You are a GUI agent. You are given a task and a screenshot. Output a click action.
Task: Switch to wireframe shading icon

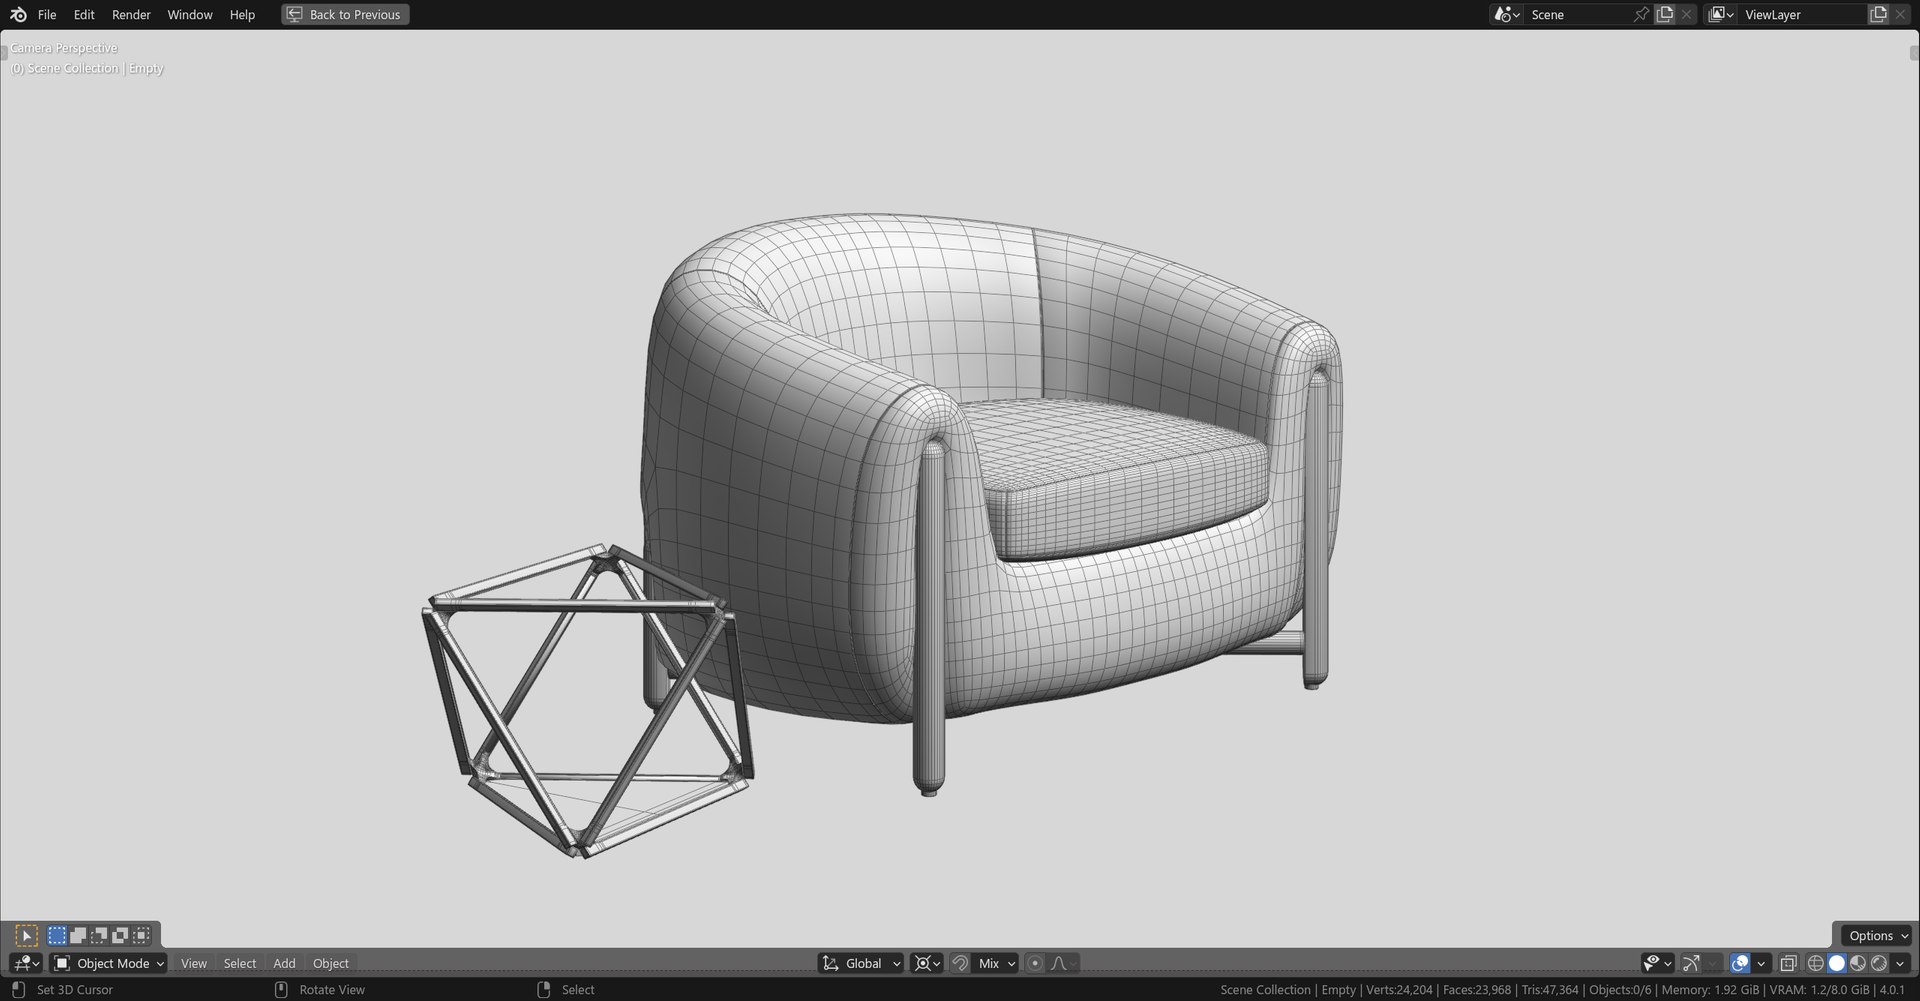[x=1816, y=963]
